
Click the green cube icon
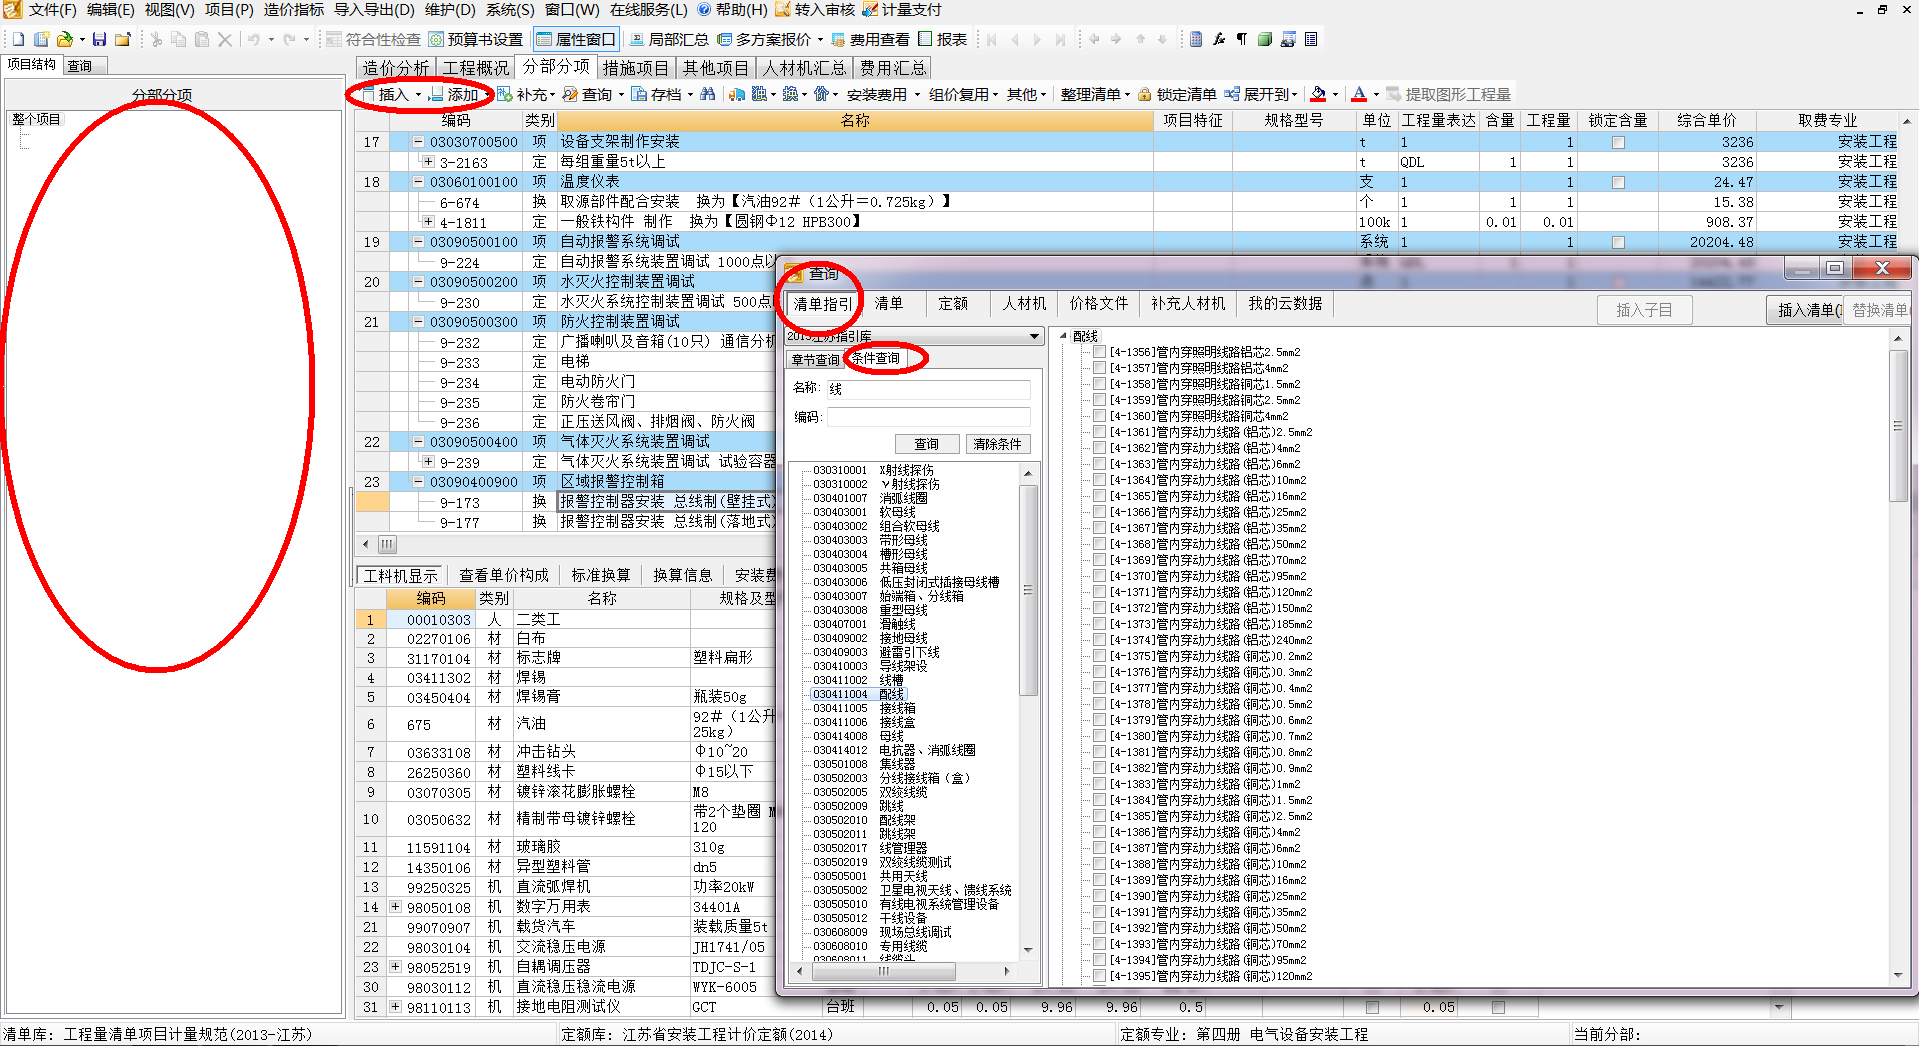pyautogui.click(x=1264, y=39)
